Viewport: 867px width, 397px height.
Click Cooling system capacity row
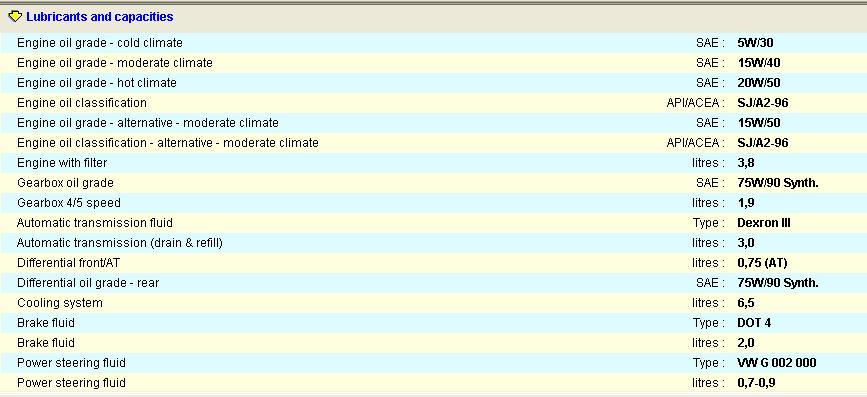[x=434, y=303]
